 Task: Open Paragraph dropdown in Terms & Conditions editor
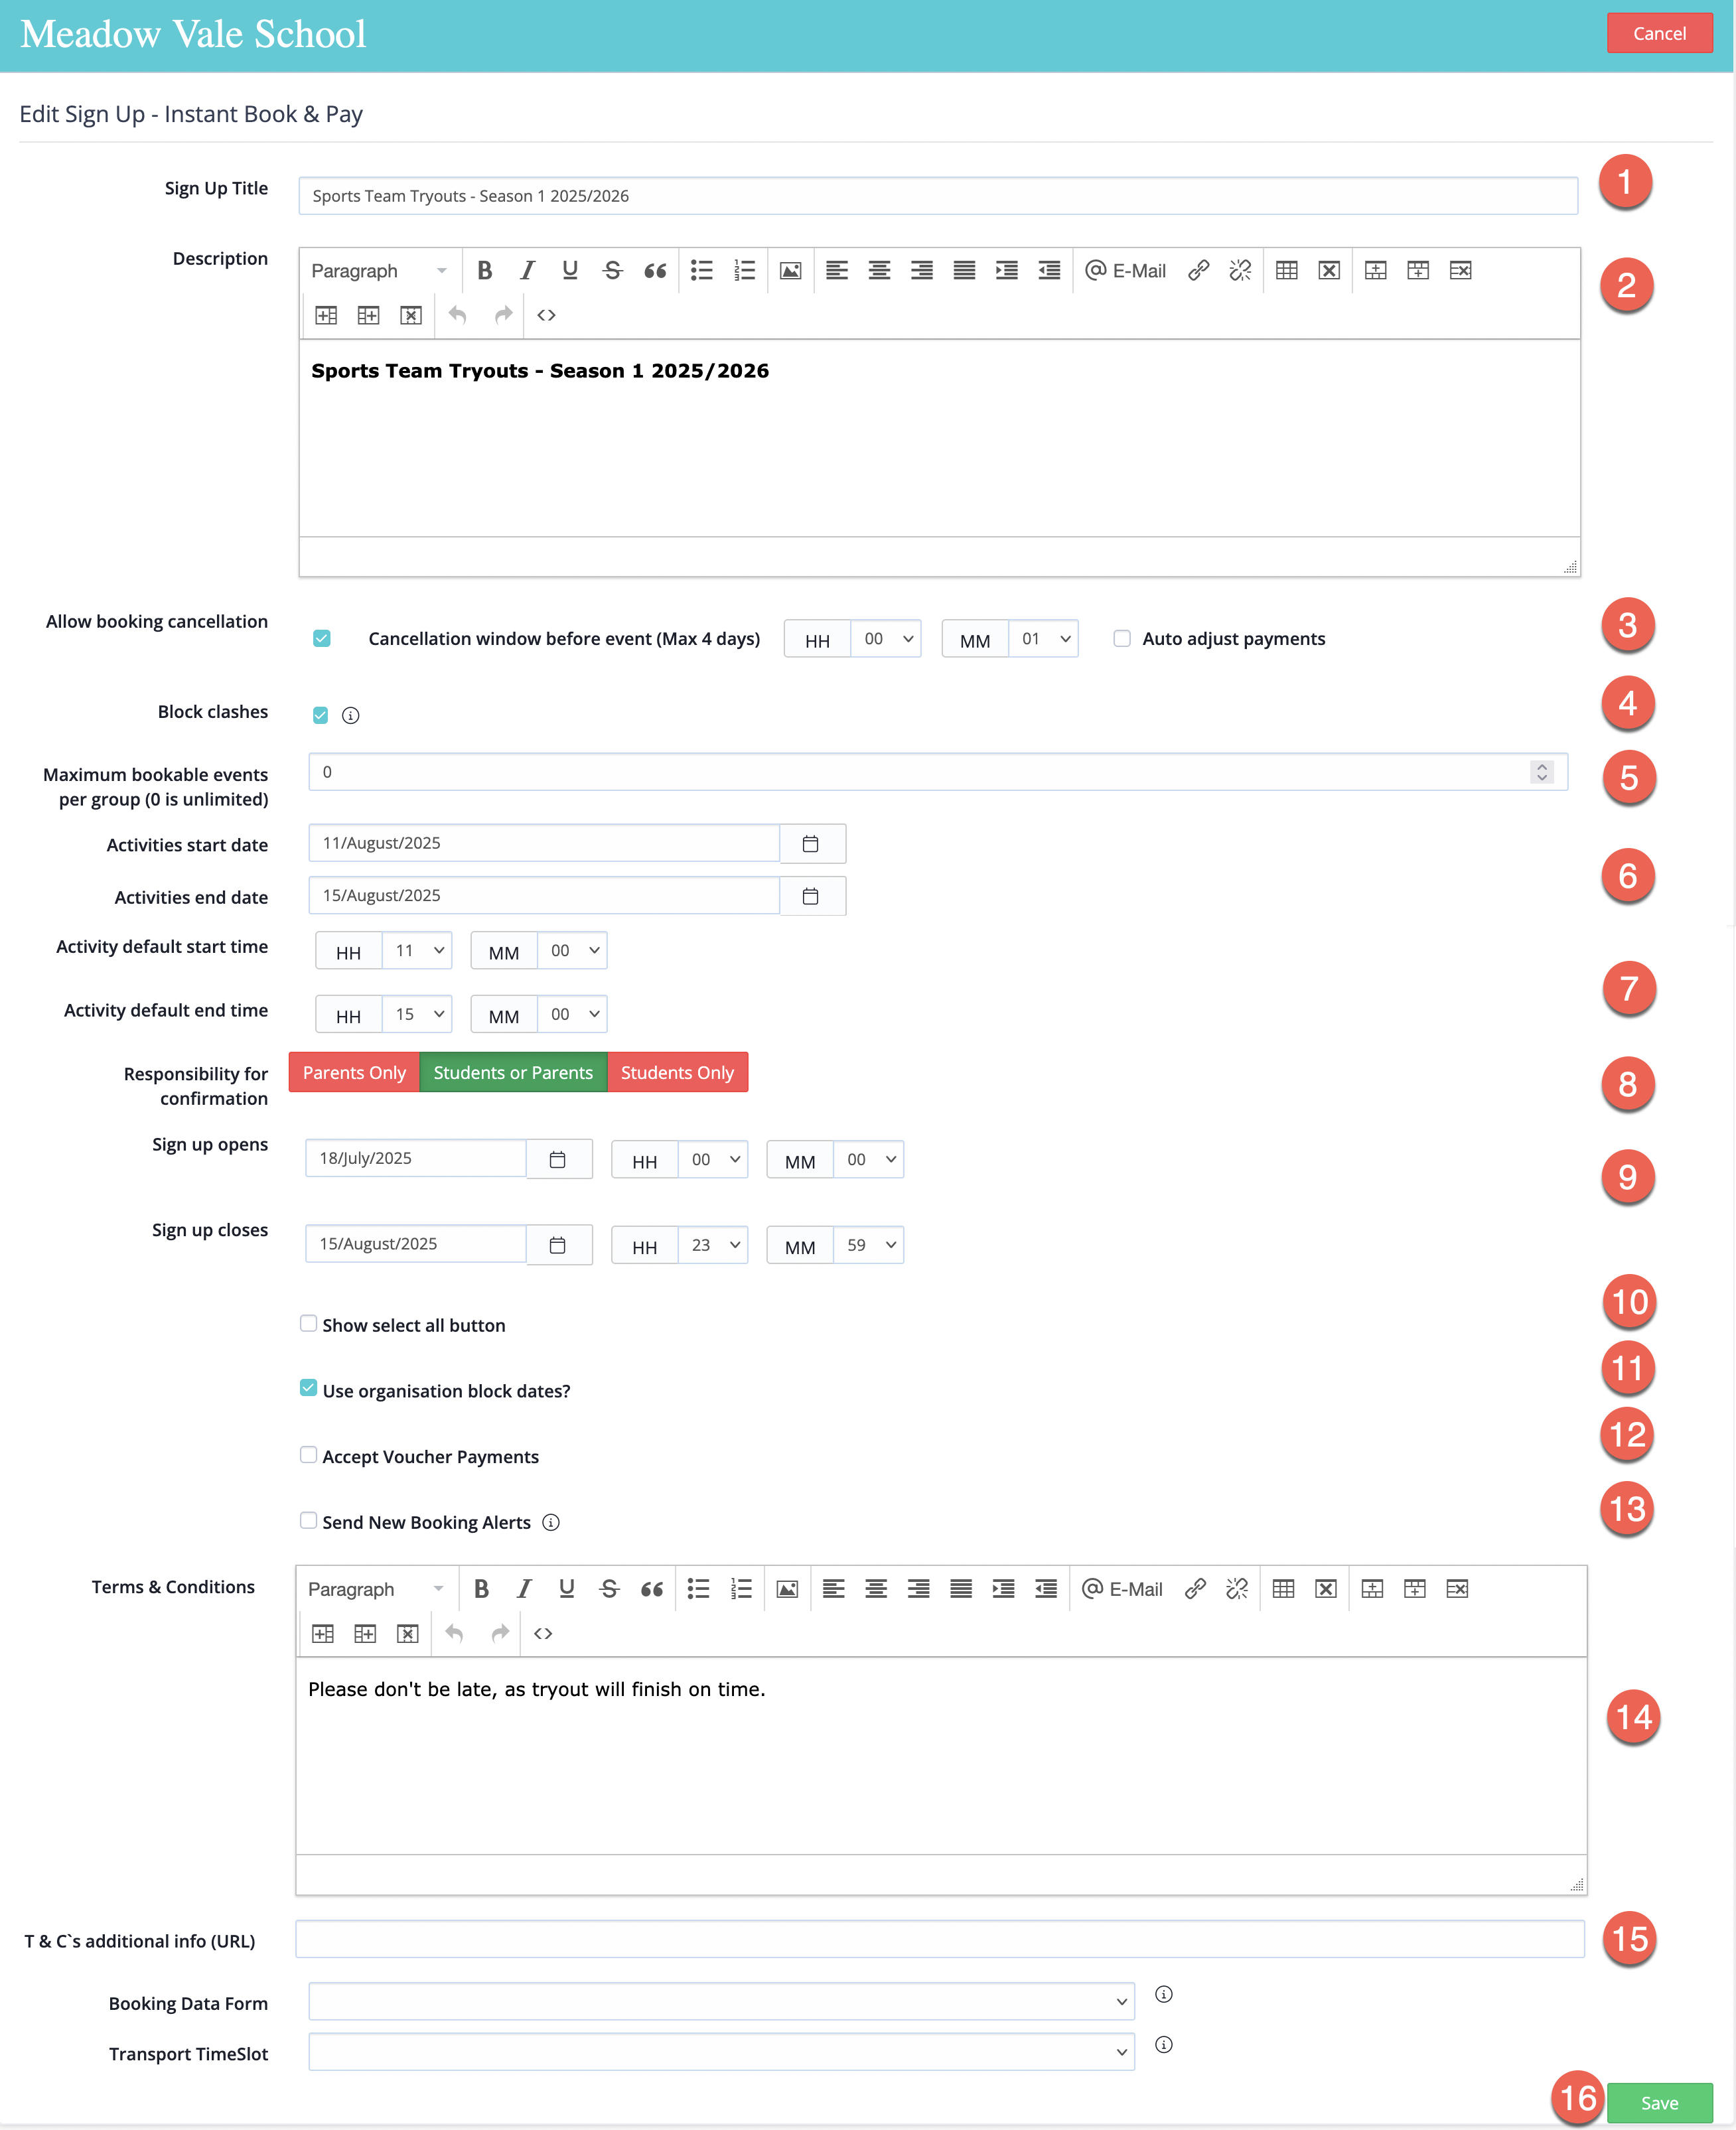(376, 1589)
